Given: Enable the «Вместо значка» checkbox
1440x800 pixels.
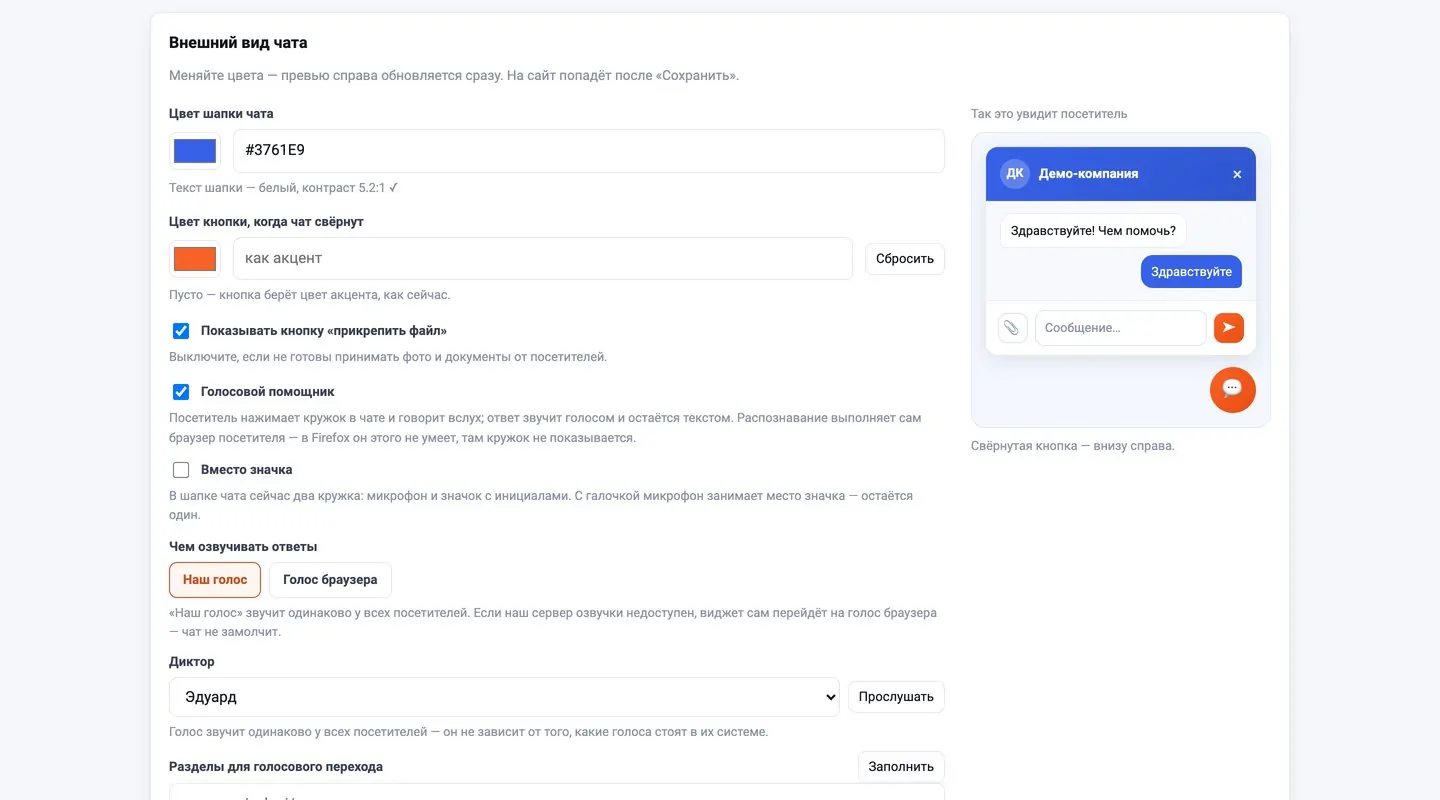Looking at the screenshot, I should (181, 470).
